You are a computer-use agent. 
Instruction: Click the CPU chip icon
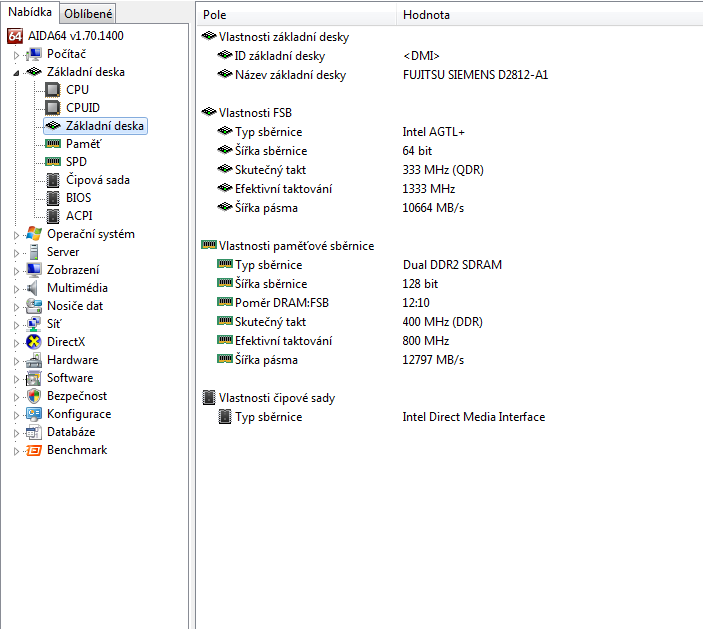pos(53,90)
